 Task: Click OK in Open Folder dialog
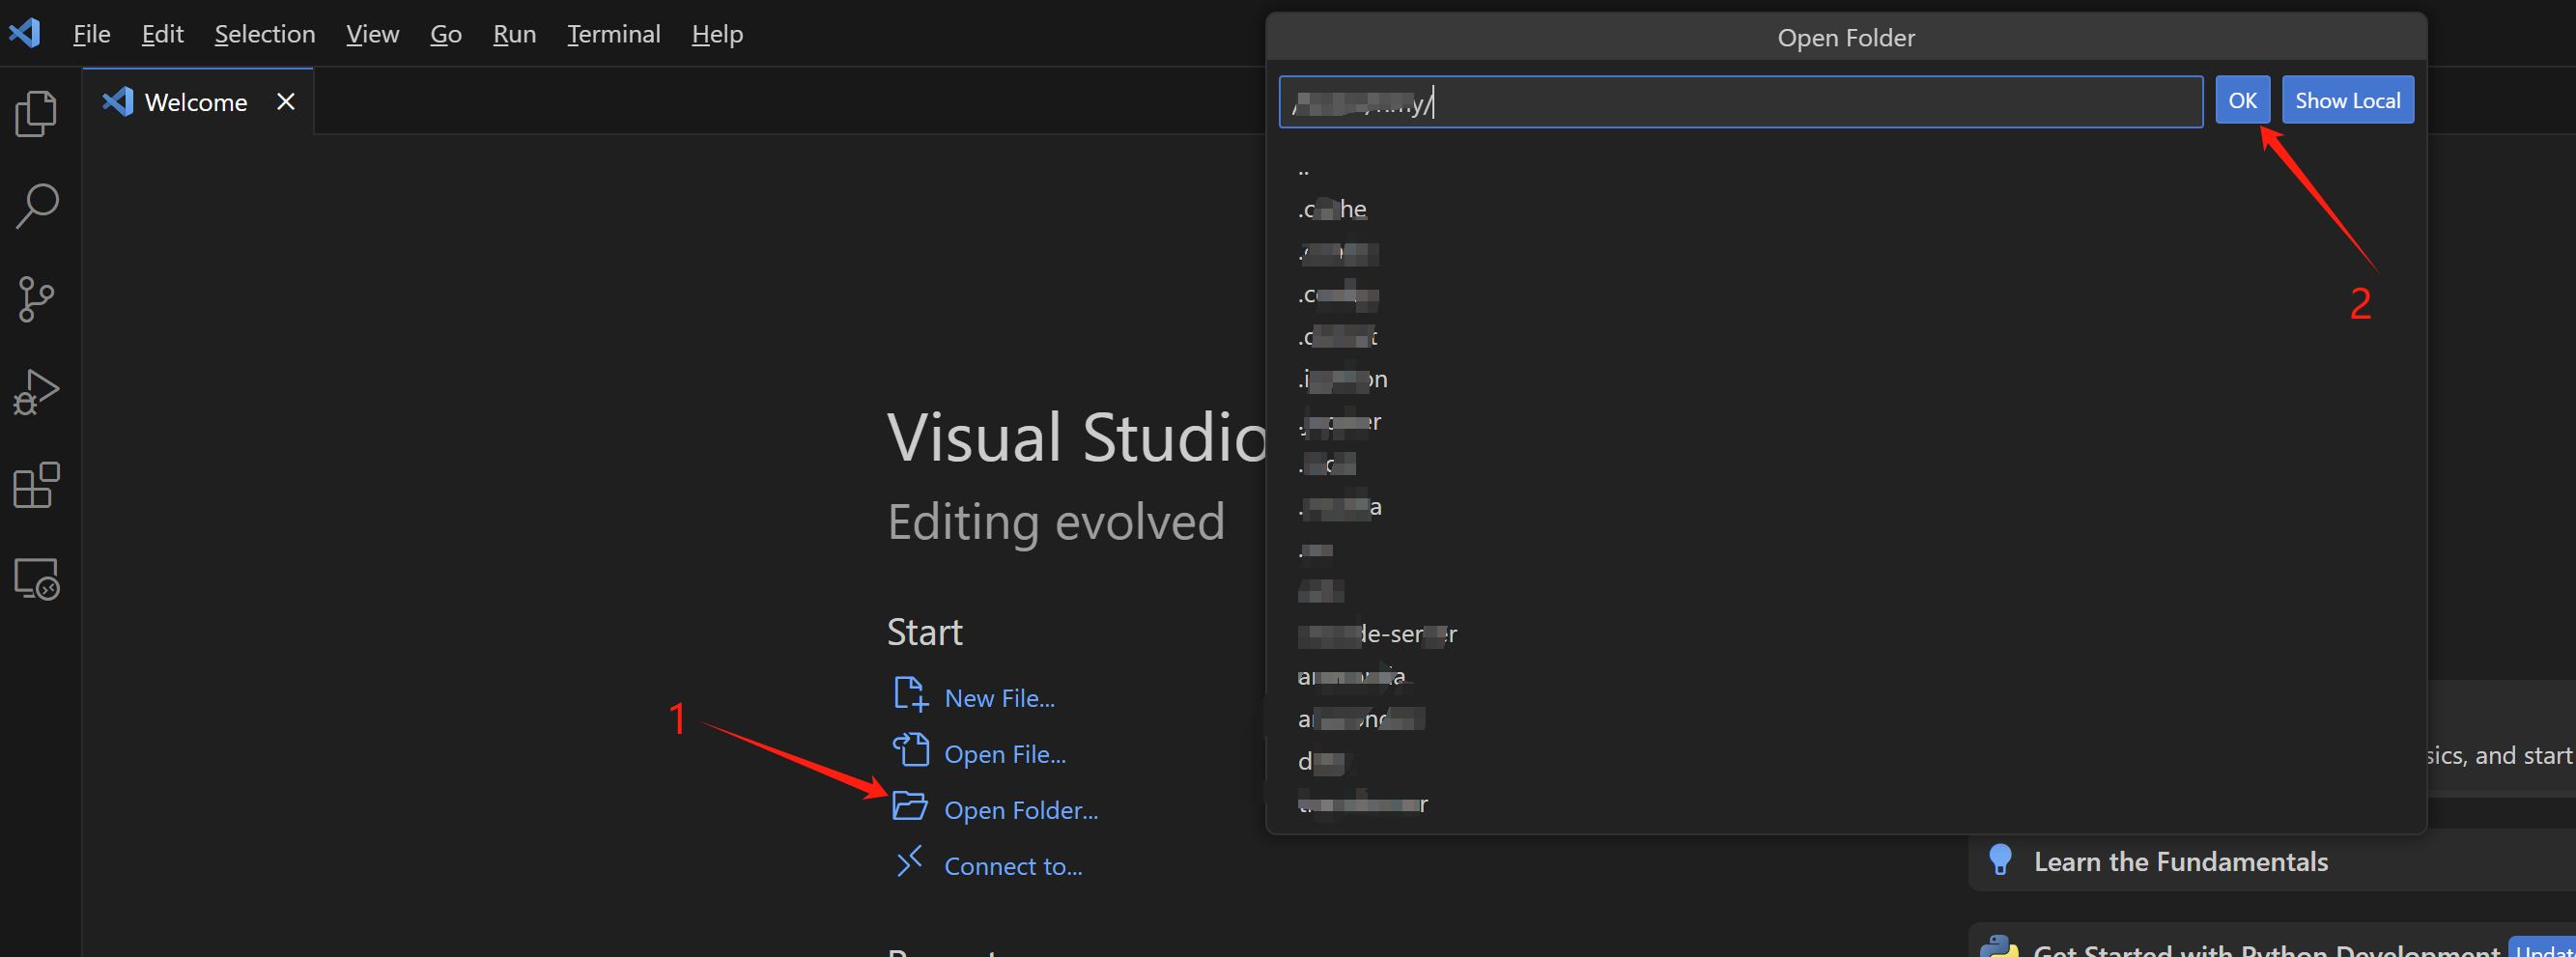pos(2241,101)
